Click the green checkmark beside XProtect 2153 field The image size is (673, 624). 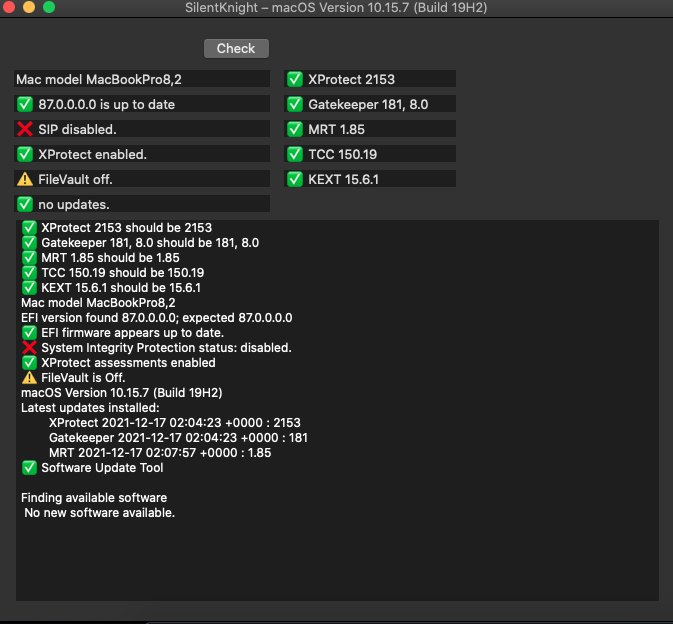[x=295, y=79]
